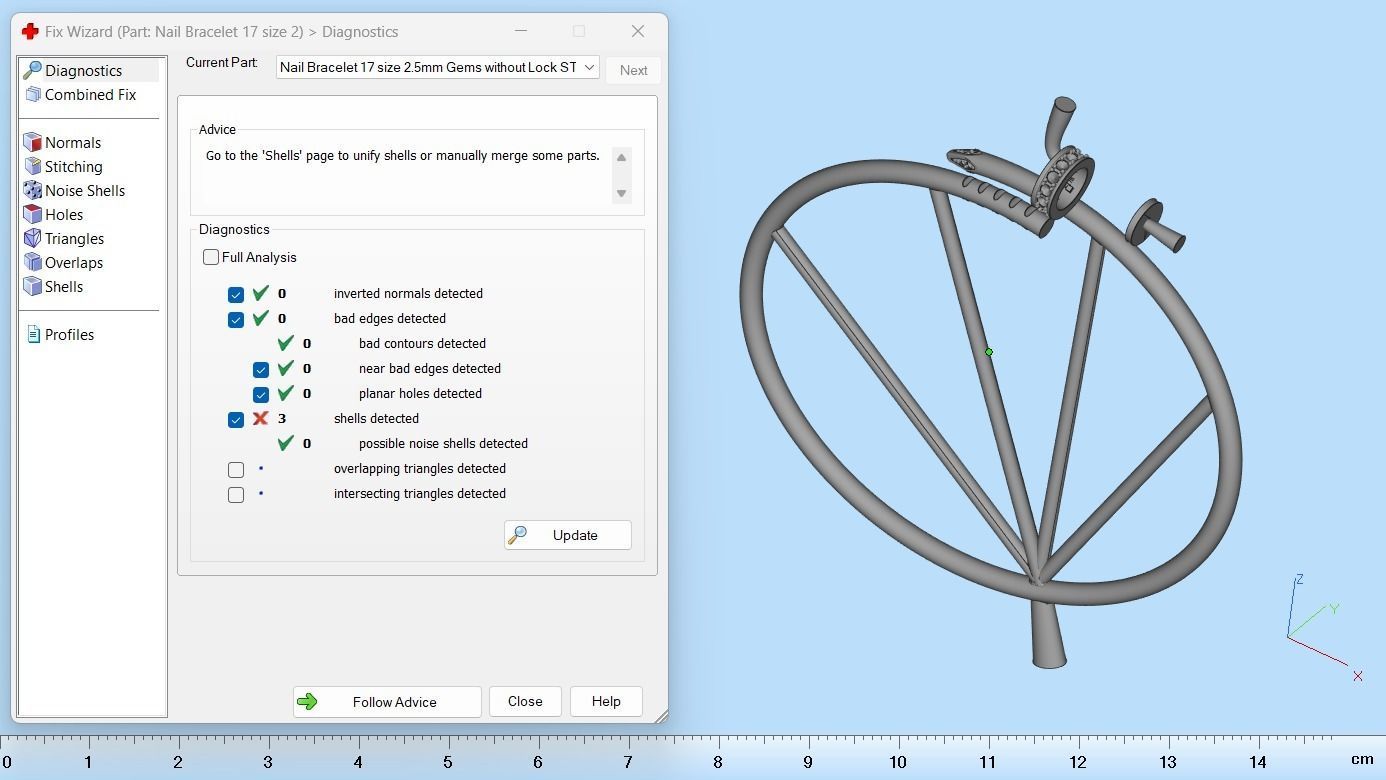Minimize the Fix Wizard window

pos(520,31)
